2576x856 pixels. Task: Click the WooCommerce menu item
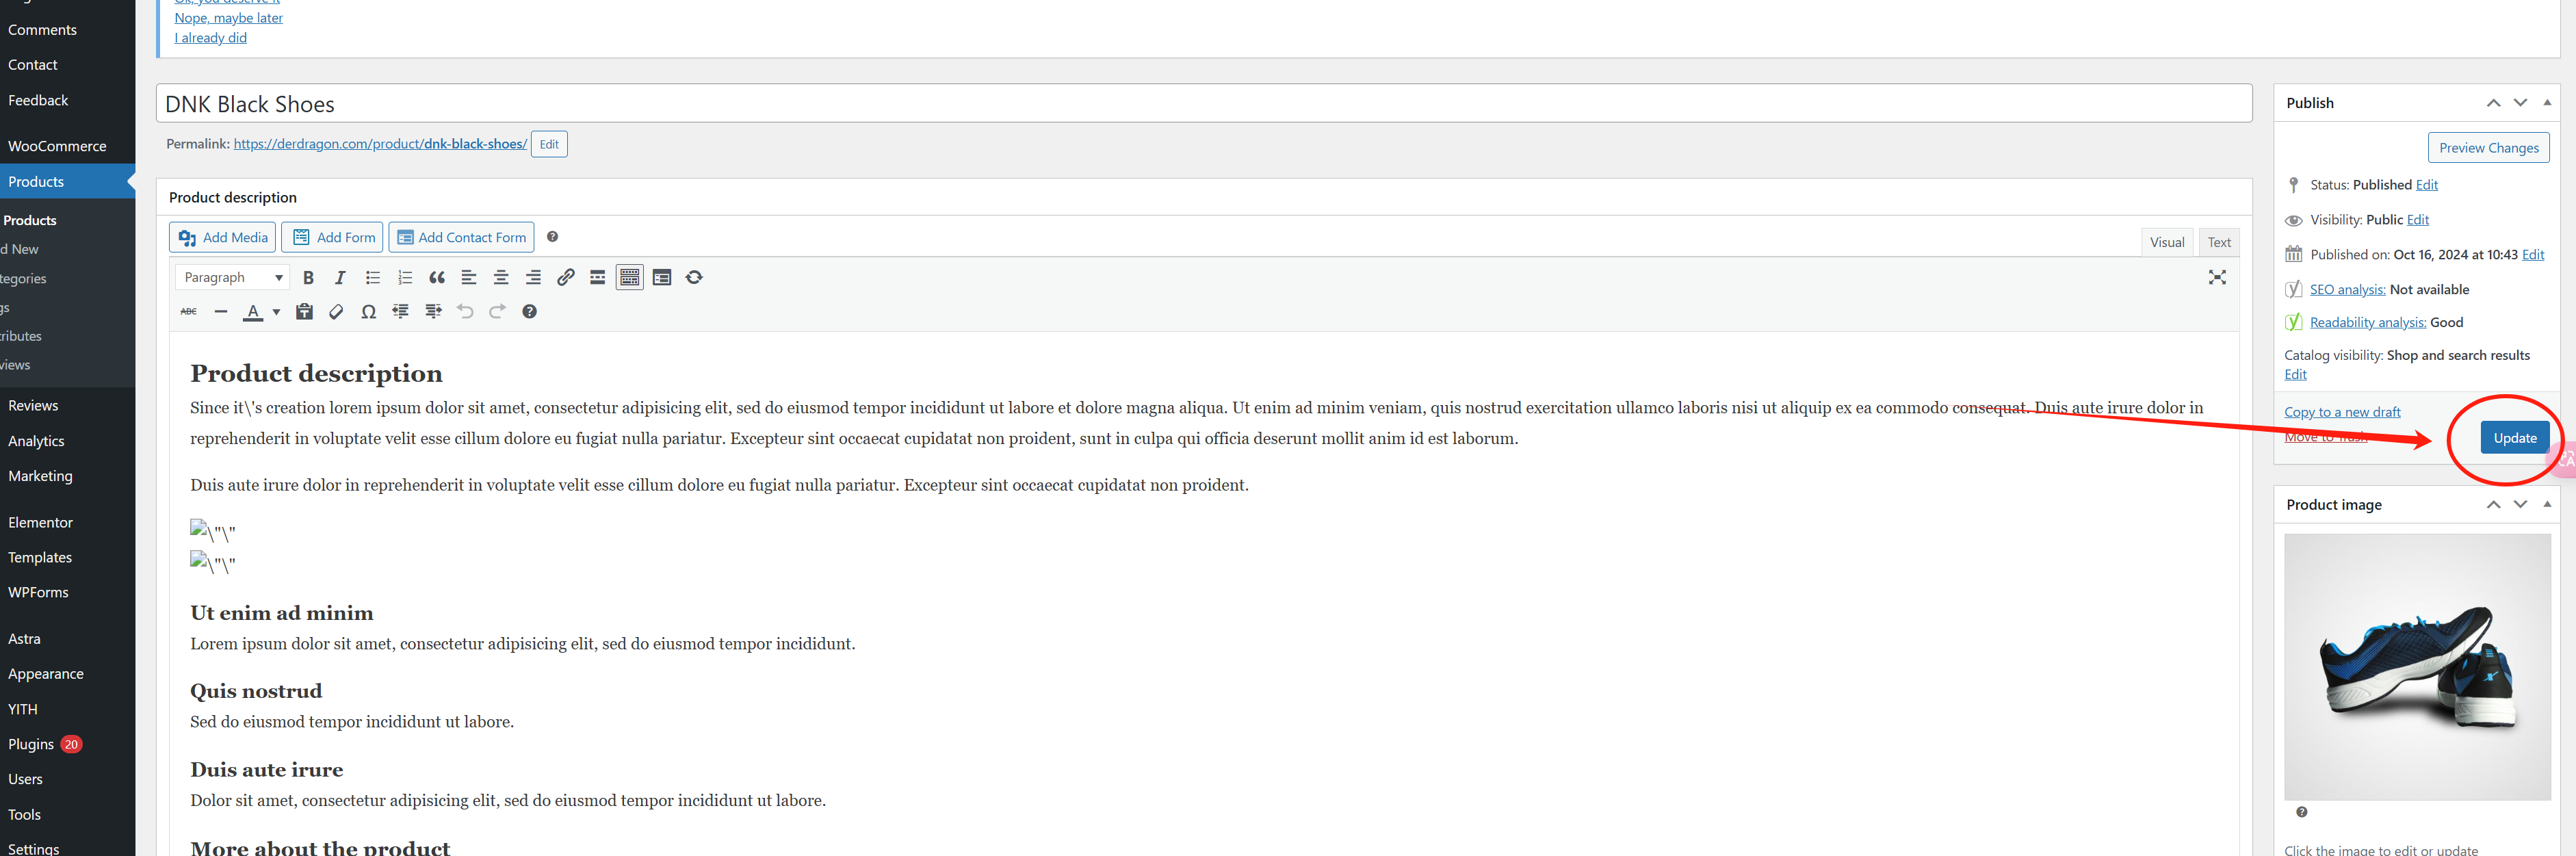pyautogui.click(x=57, y=144)
